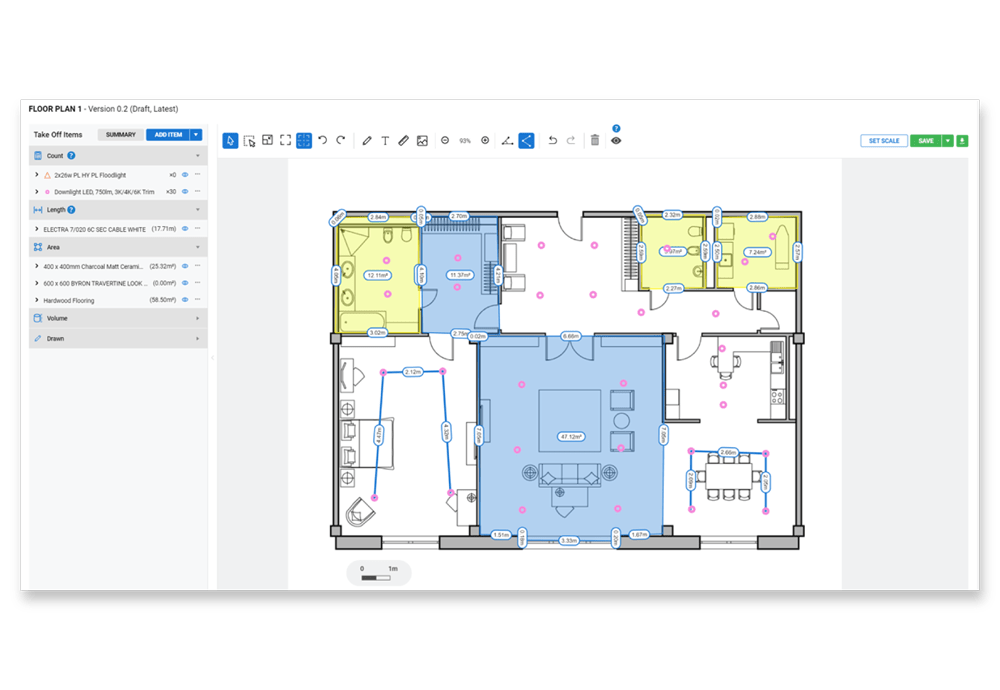Expand the Volume section
The height and width of the screenshot is (690, 1000).
tap(119, 318)
